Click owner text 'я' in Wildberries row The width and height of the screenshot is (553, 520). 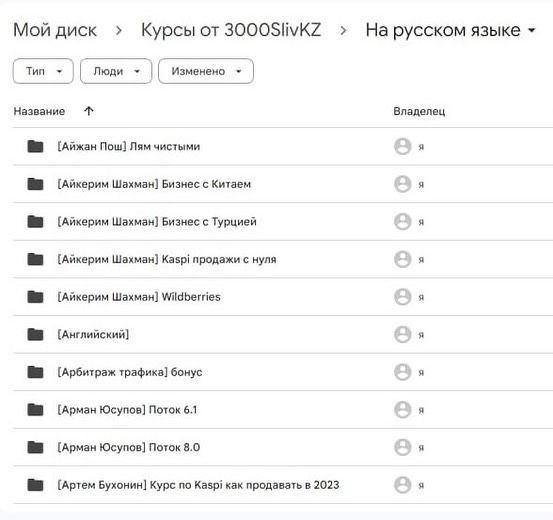pyautogui.click(x=421, y=298)
